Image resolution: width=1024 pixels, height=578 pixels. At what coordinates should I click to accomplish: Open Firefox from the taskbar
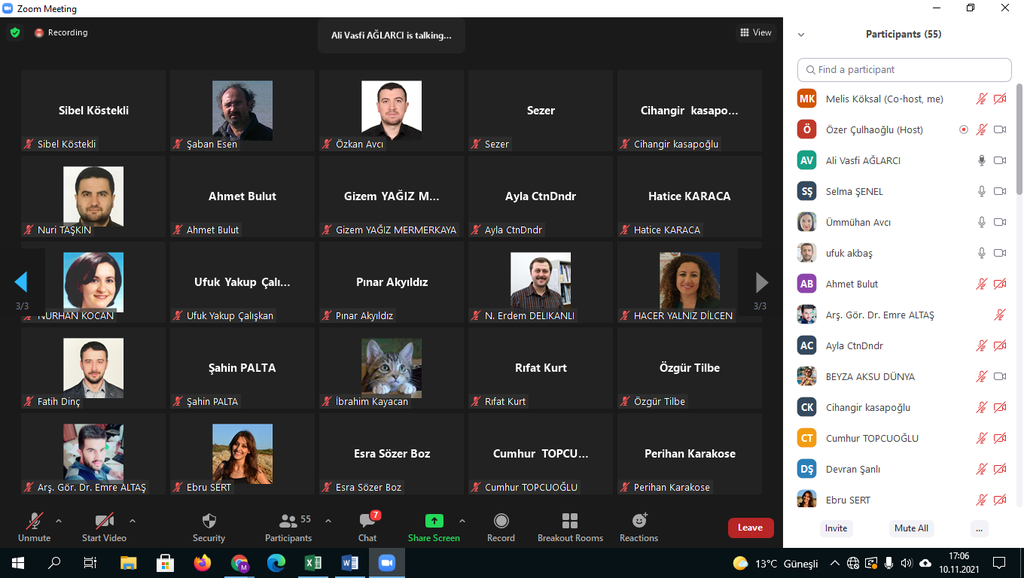tap(202, 563)
